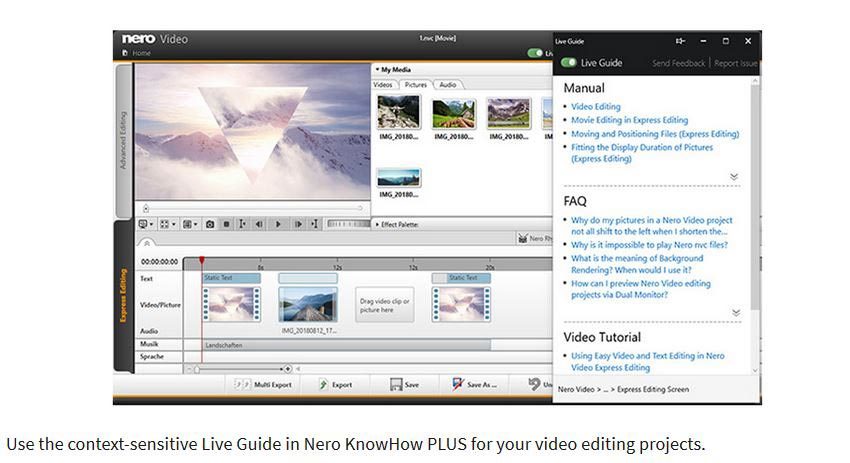The image size is (850, 463).
Task: Select the green valley picture thumbnail
Action: [454, 113]
